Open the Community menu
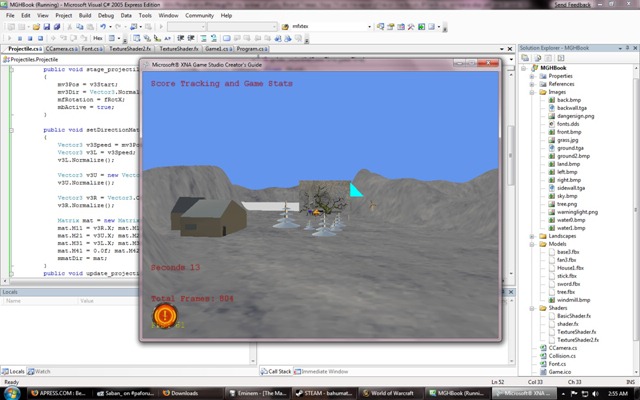The image size is (640, 400). 200,16
